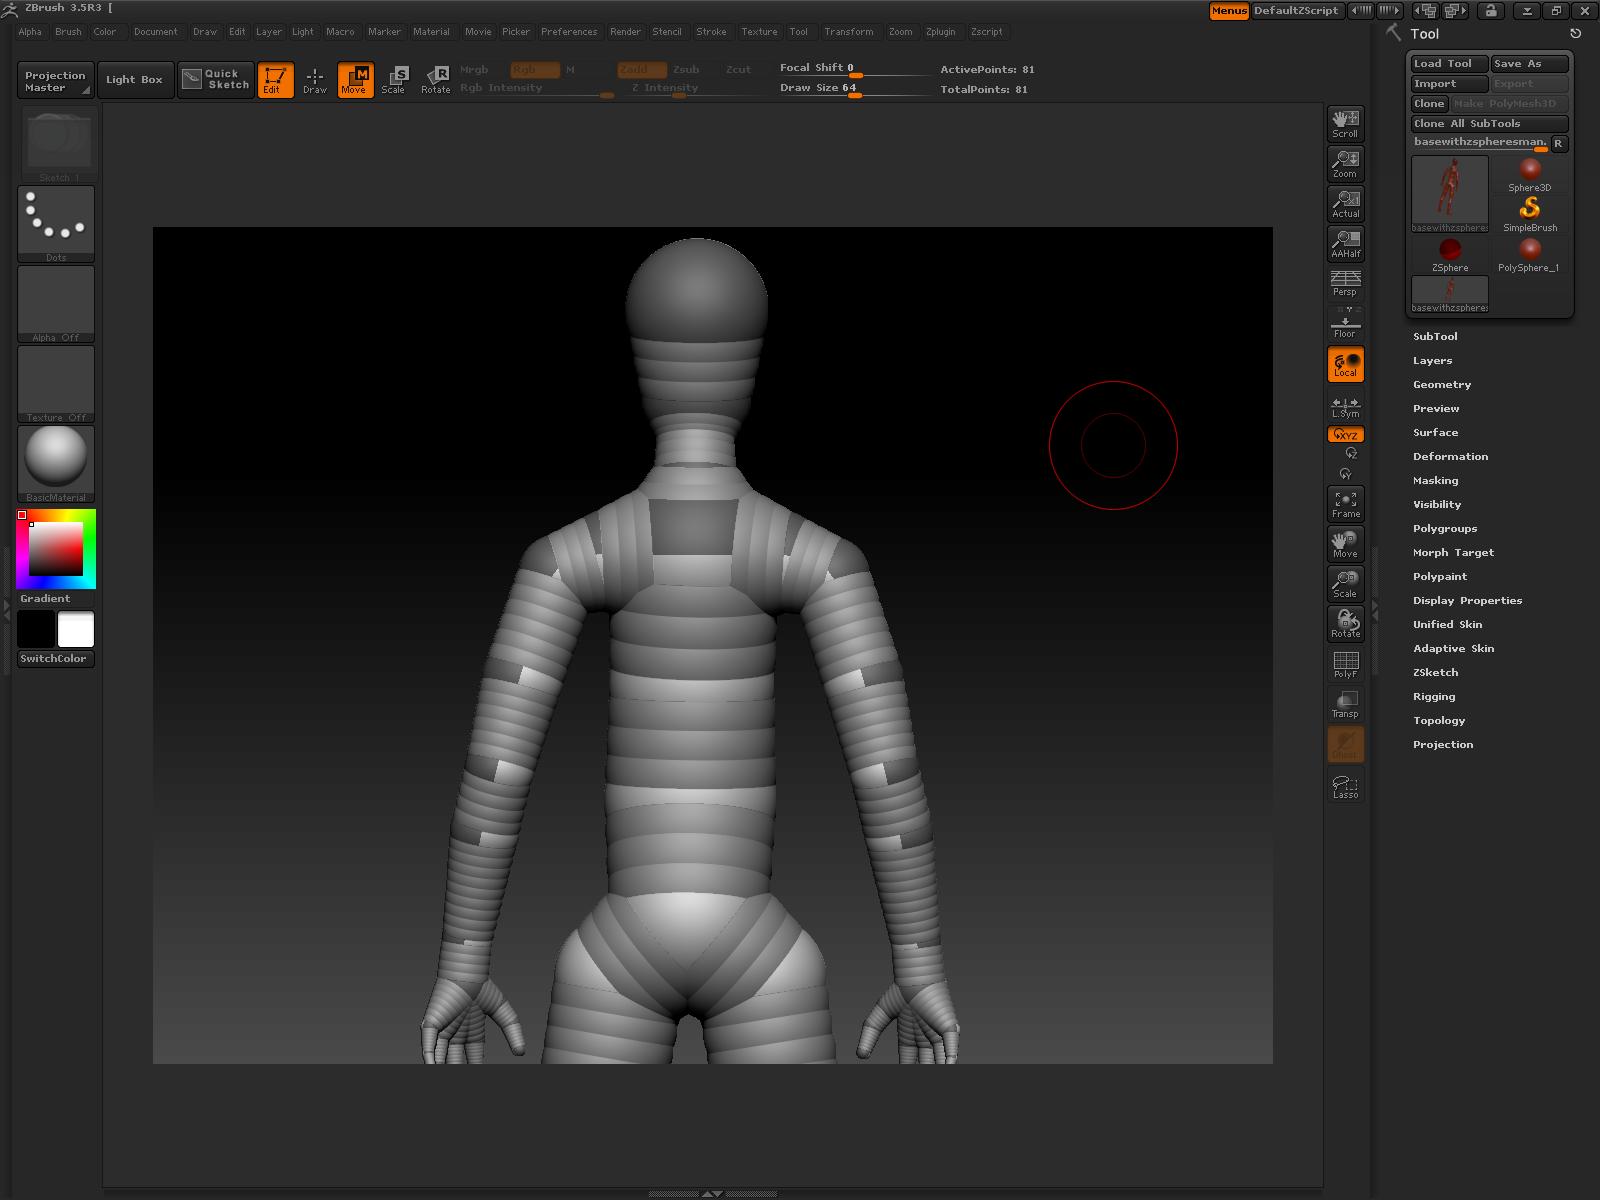
Task: Select the Rotate tool in top toolbar
Action: pos(436,80)
